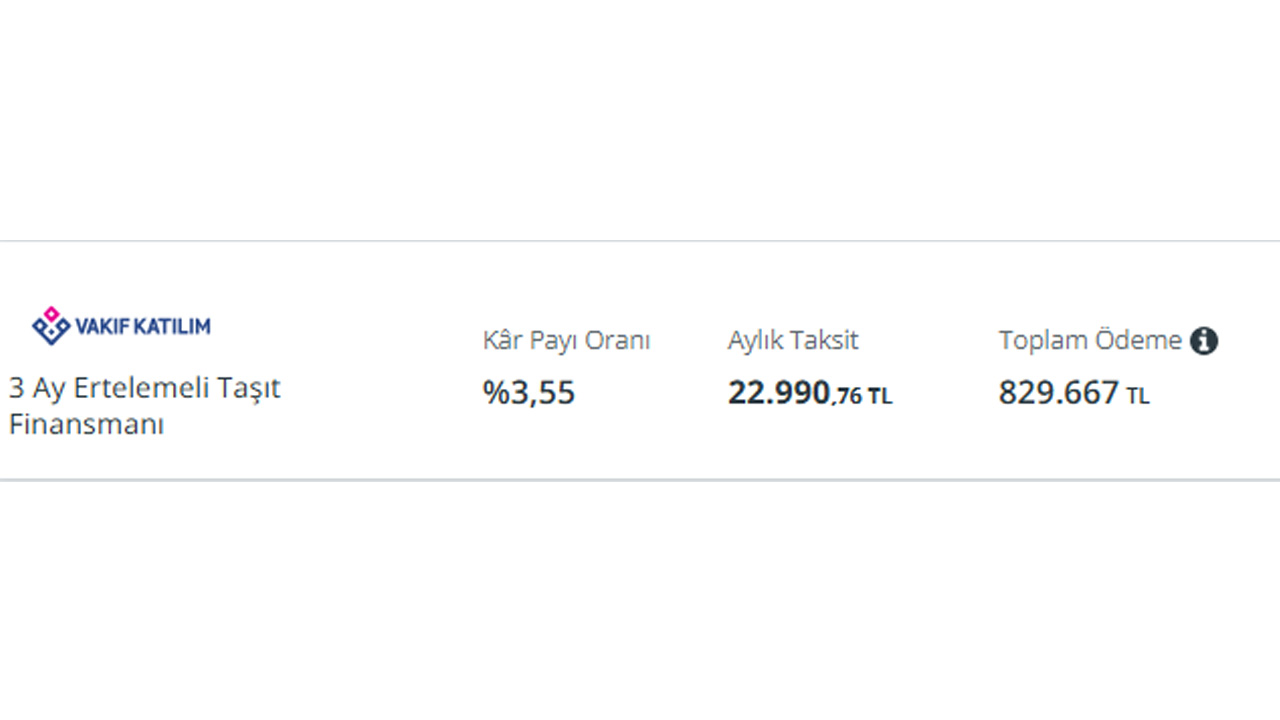Click the ,76 TL kuruş portion
Image resolution: width=1280 pixels, height=720 pixels.
(861, 396)
